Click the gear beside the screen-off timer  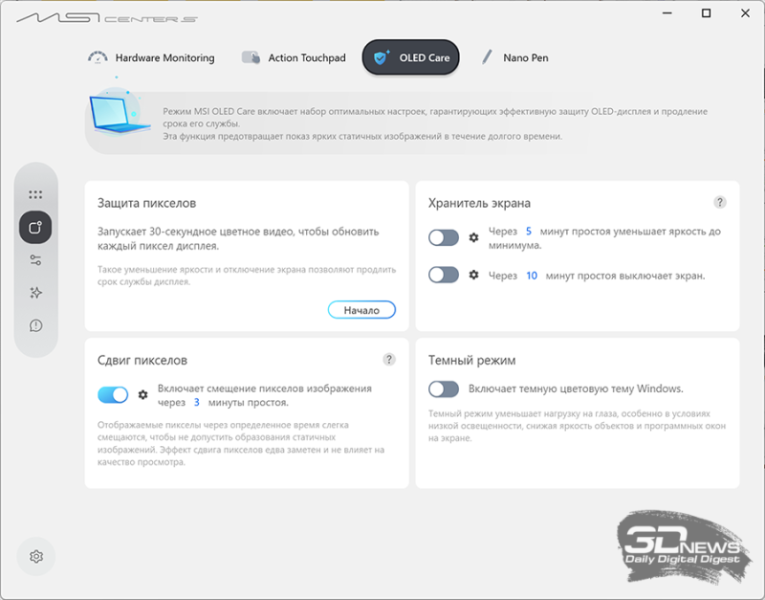coord(474,275)
